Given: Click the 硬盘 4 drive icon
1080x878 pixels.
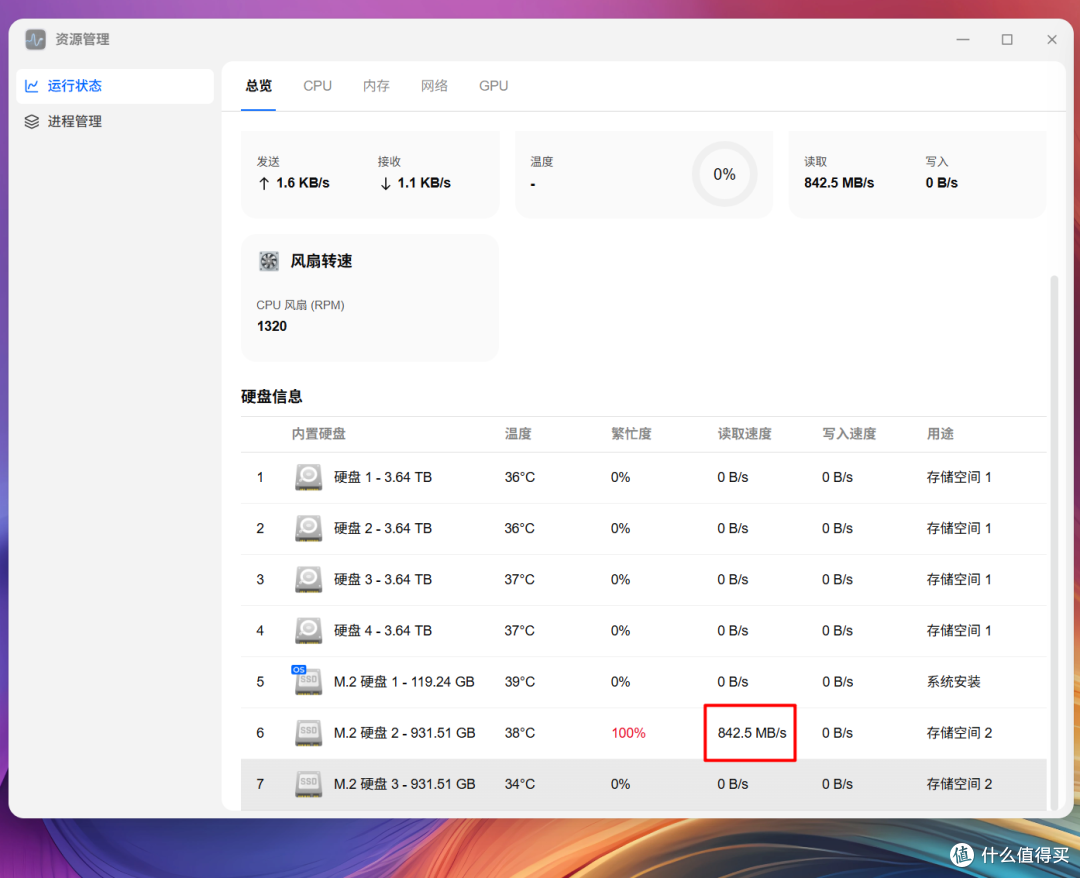Looking at the screenshot, I should pos(309,630).
